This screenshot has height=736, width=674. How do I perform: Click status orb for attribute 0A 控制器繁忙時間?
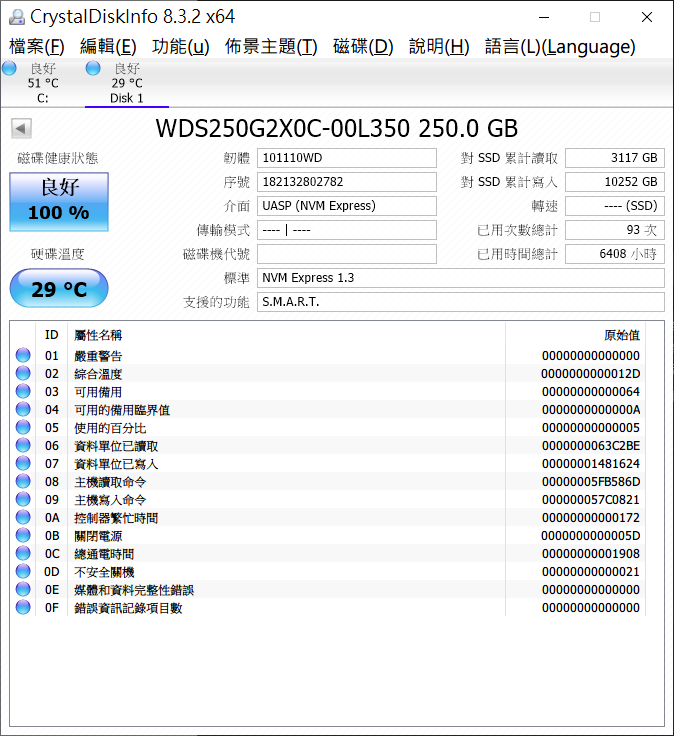pyautogui.click(x=23, y=517)
